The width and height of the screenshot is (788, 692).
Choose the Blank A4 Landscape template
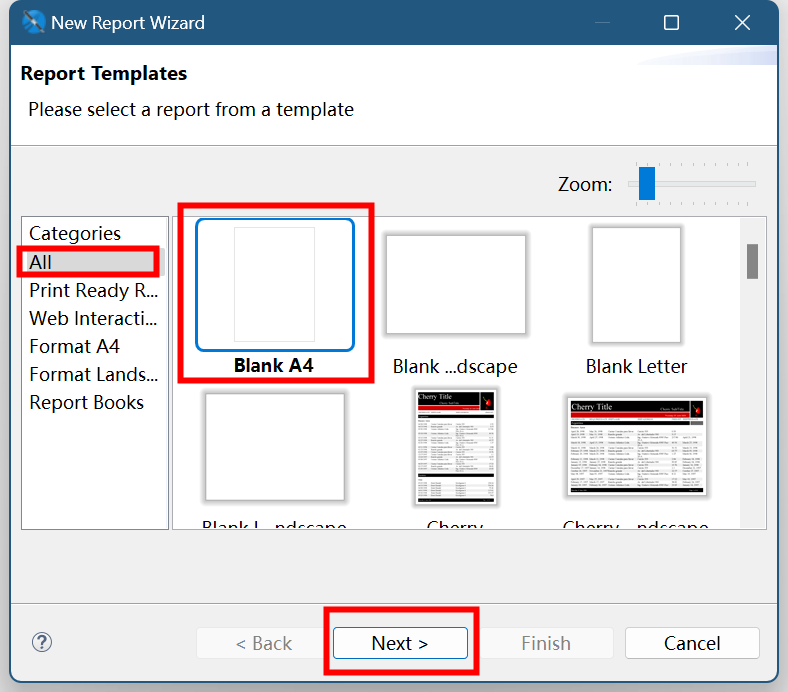[455, 285]
